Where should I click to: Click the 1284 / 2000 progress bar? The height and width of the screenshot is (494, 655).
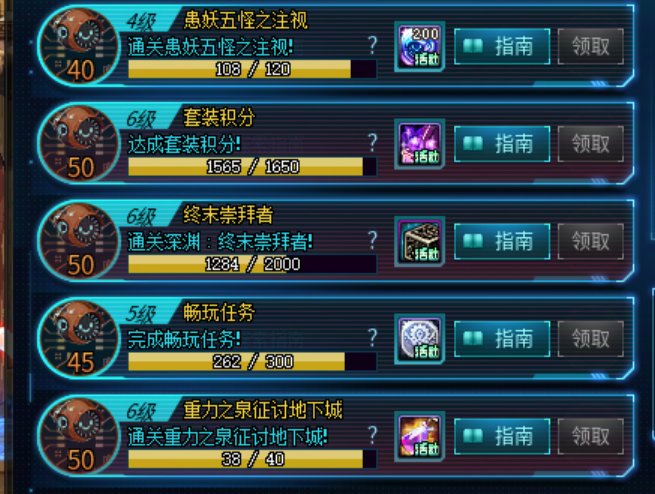point(252,264)
